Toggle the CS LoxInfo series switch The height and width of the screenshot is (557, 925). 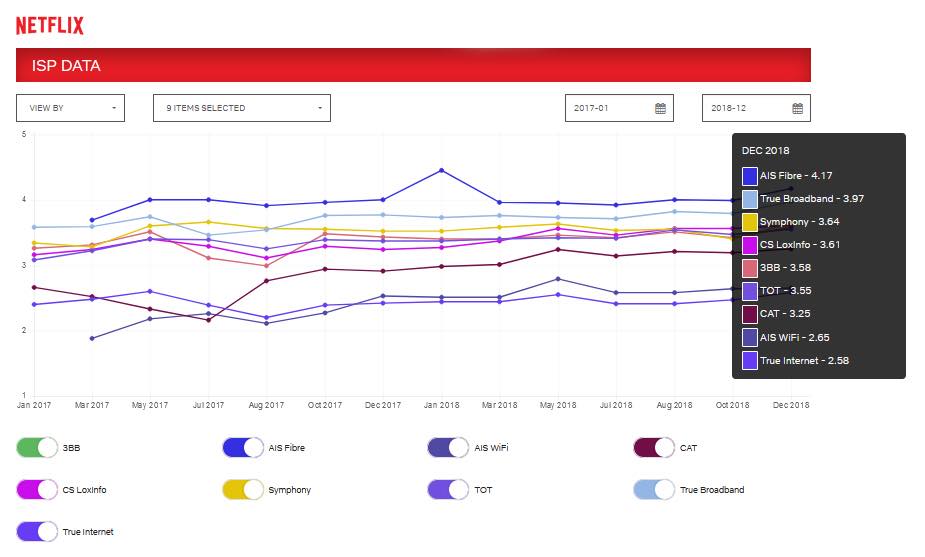(x=37, y=490)
